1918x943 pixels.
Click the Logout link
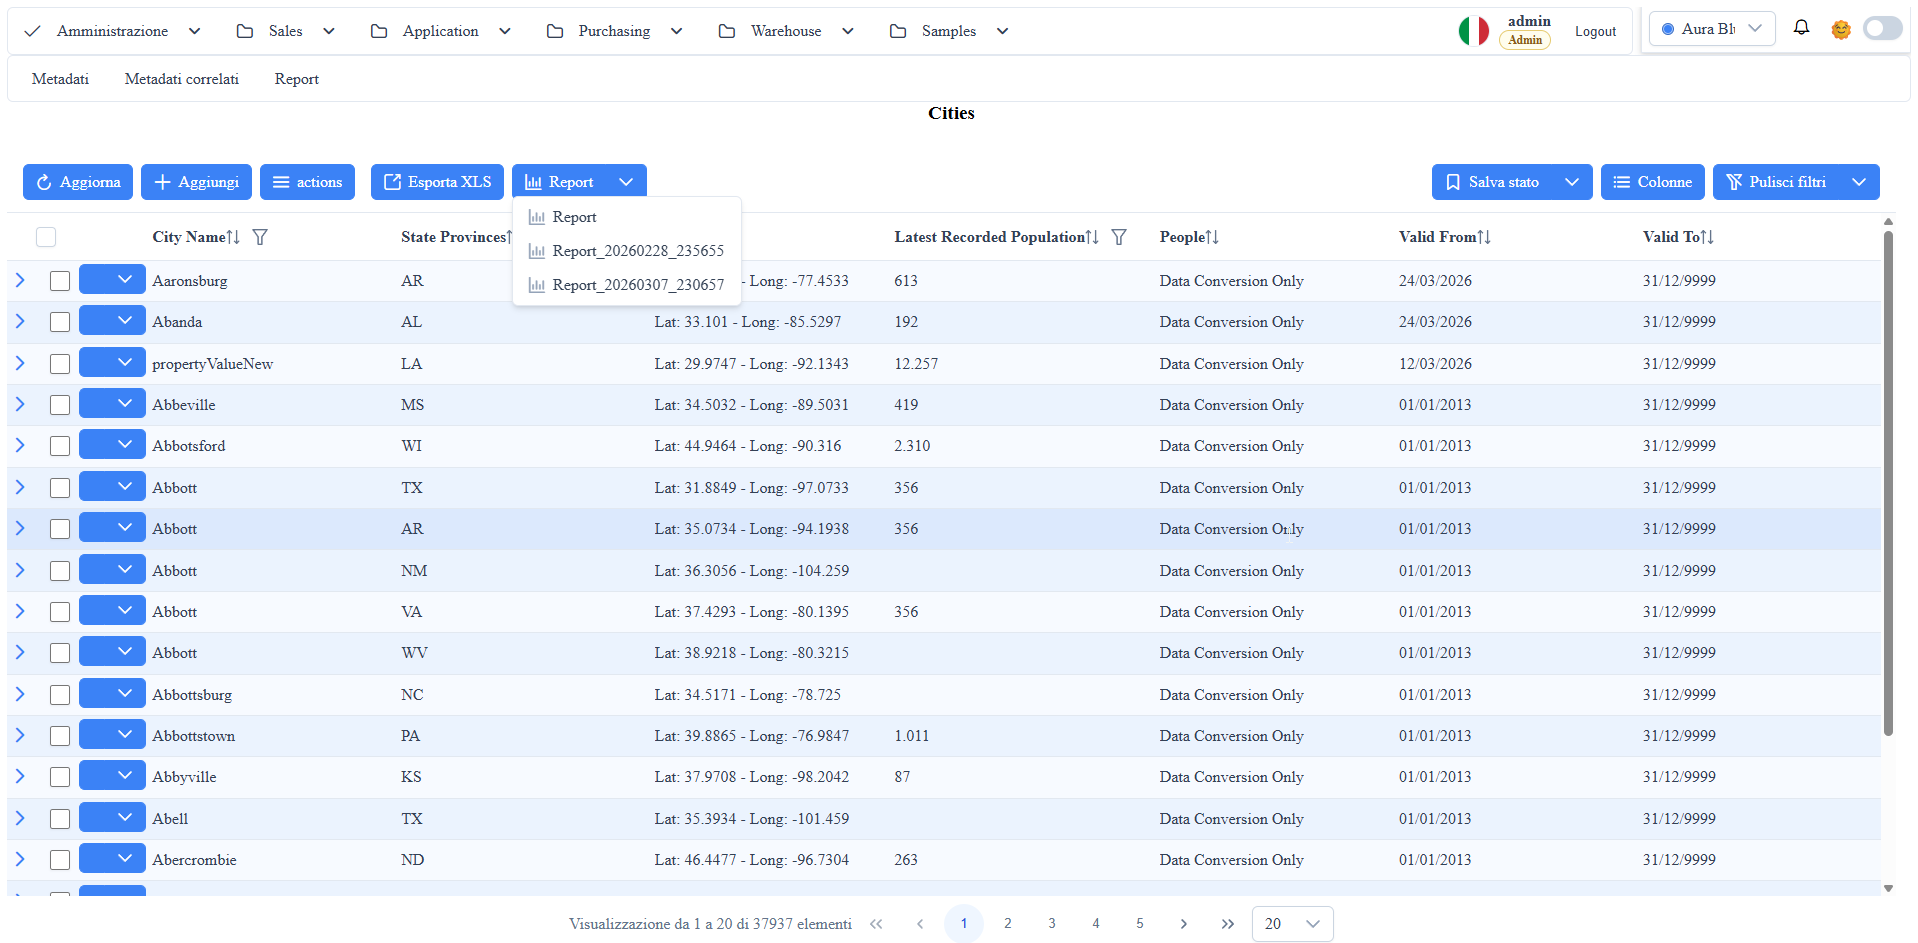coord(1595,32)
